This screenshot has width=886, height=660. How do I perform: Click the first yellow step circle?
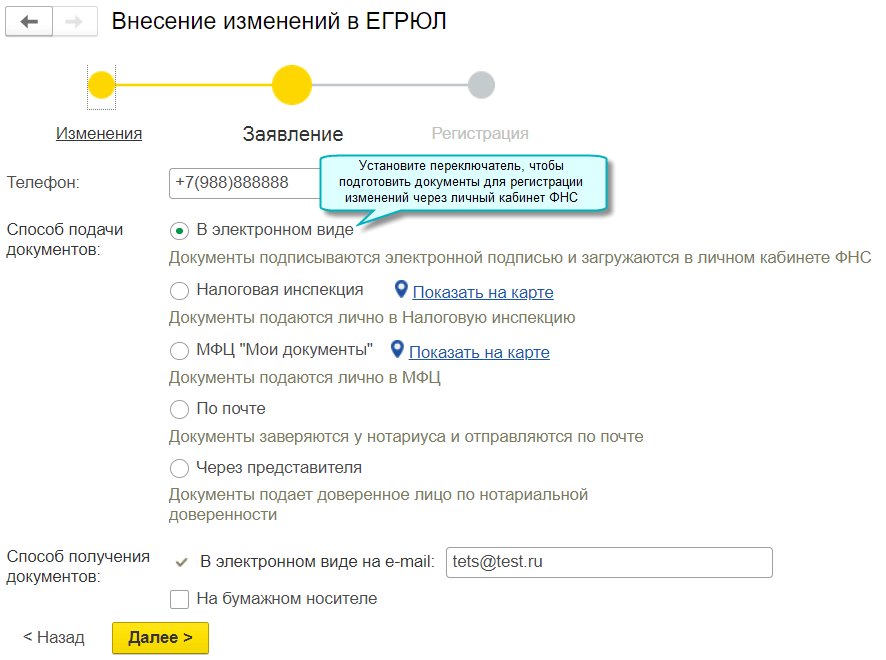[102, 85]
